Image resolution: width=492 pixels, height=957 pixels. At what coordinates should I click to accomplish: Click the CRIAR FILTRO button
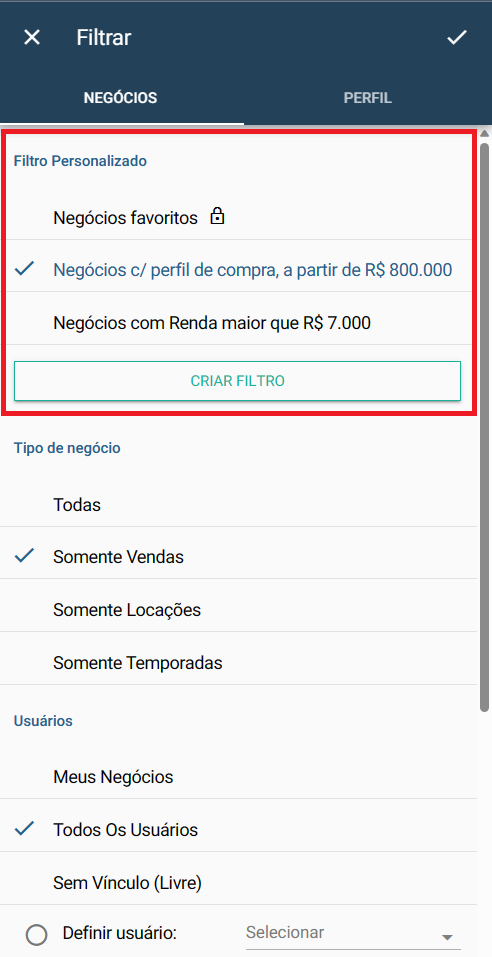tap(237, 381)
